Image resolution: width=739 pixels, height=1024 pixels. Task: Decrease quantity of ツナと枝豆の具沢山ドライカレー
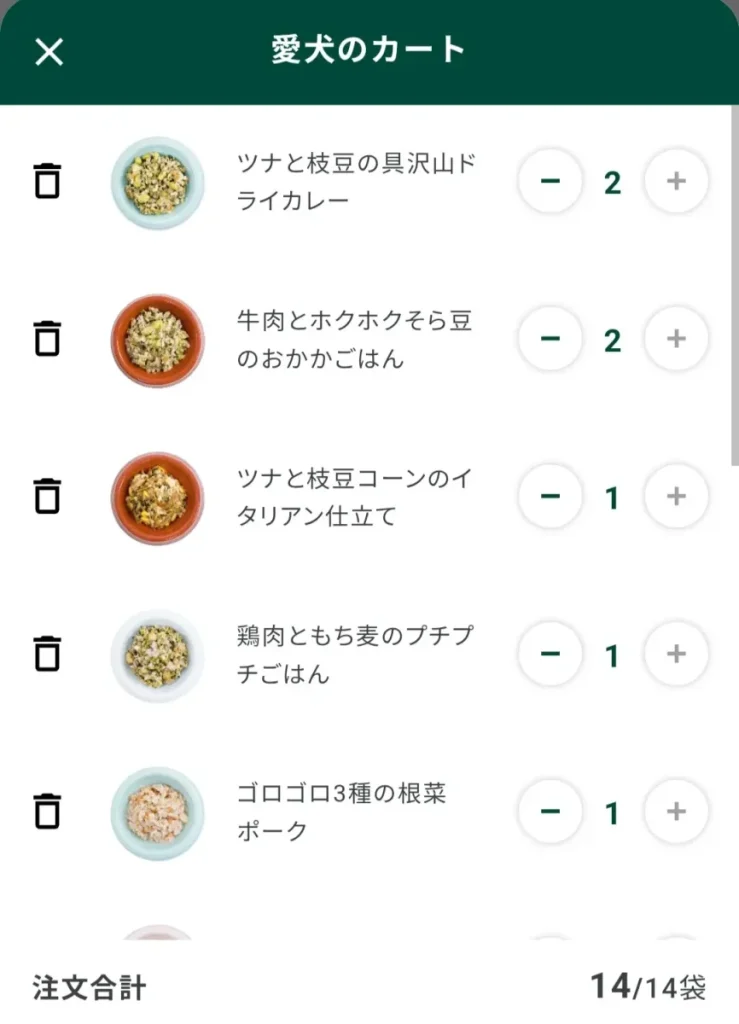pos(550,182)
